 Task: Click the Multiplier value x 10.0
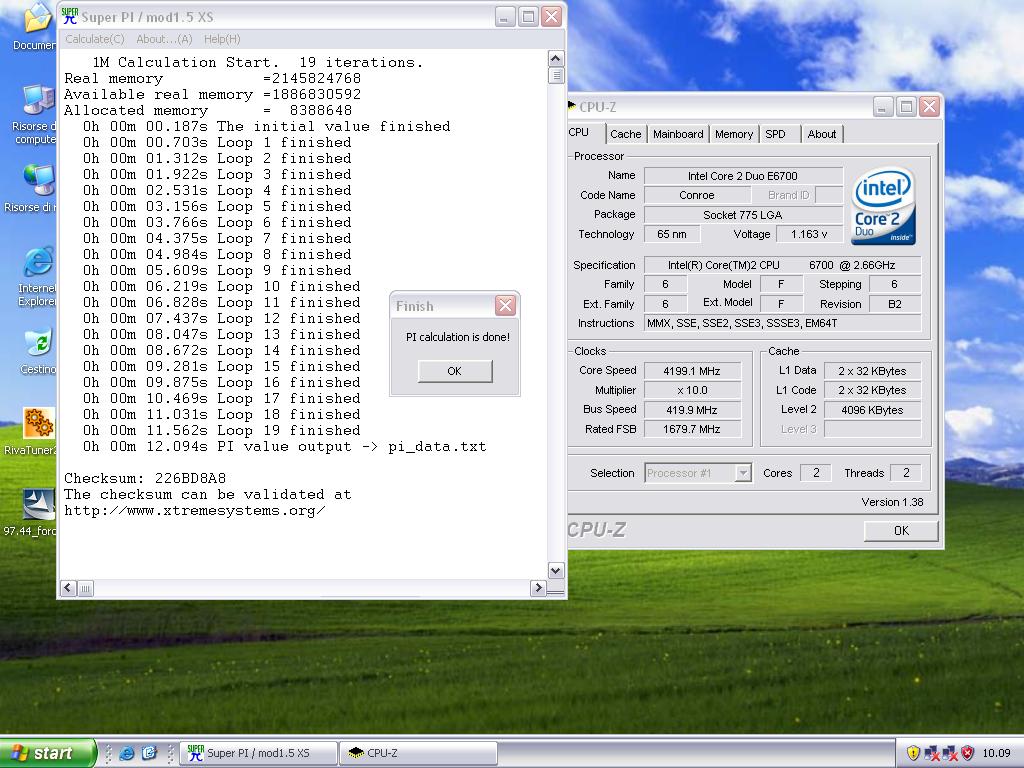[x=692, y=390]
